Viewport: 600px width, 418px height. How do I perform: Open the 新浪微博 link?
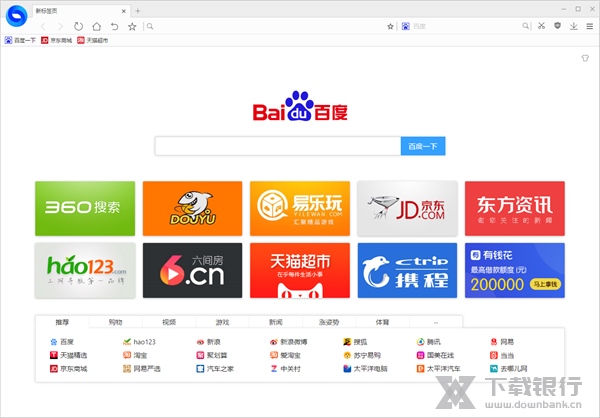pos(292,342)
